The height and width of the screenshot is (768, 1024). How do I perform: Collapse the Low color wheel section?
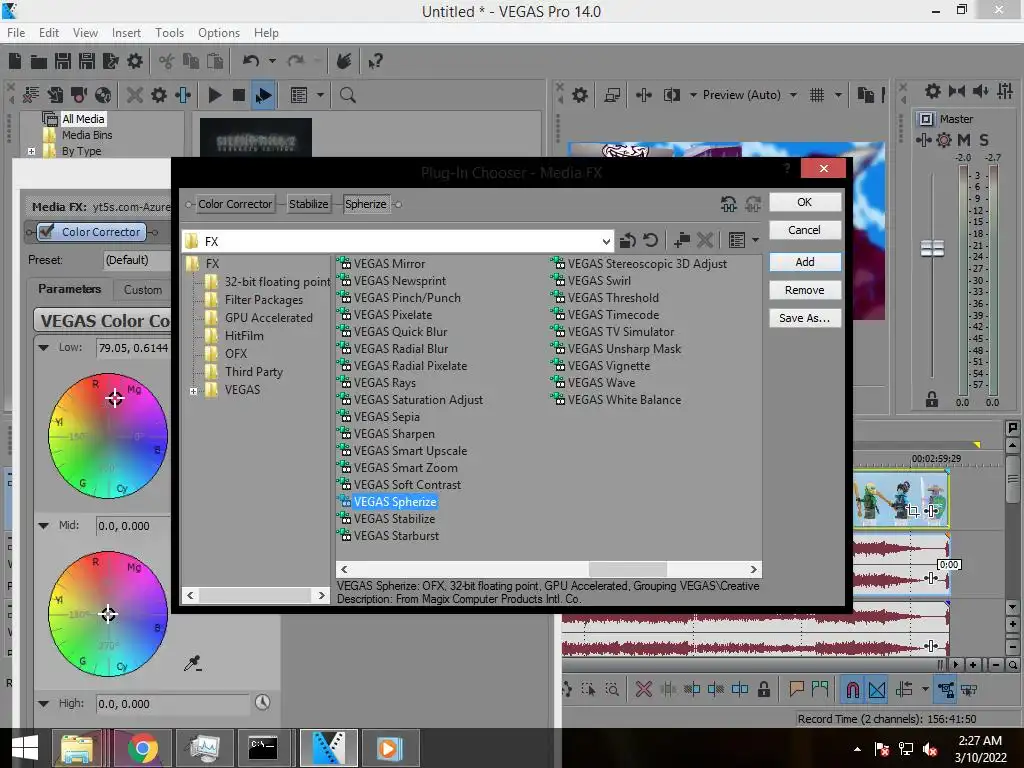43,347
